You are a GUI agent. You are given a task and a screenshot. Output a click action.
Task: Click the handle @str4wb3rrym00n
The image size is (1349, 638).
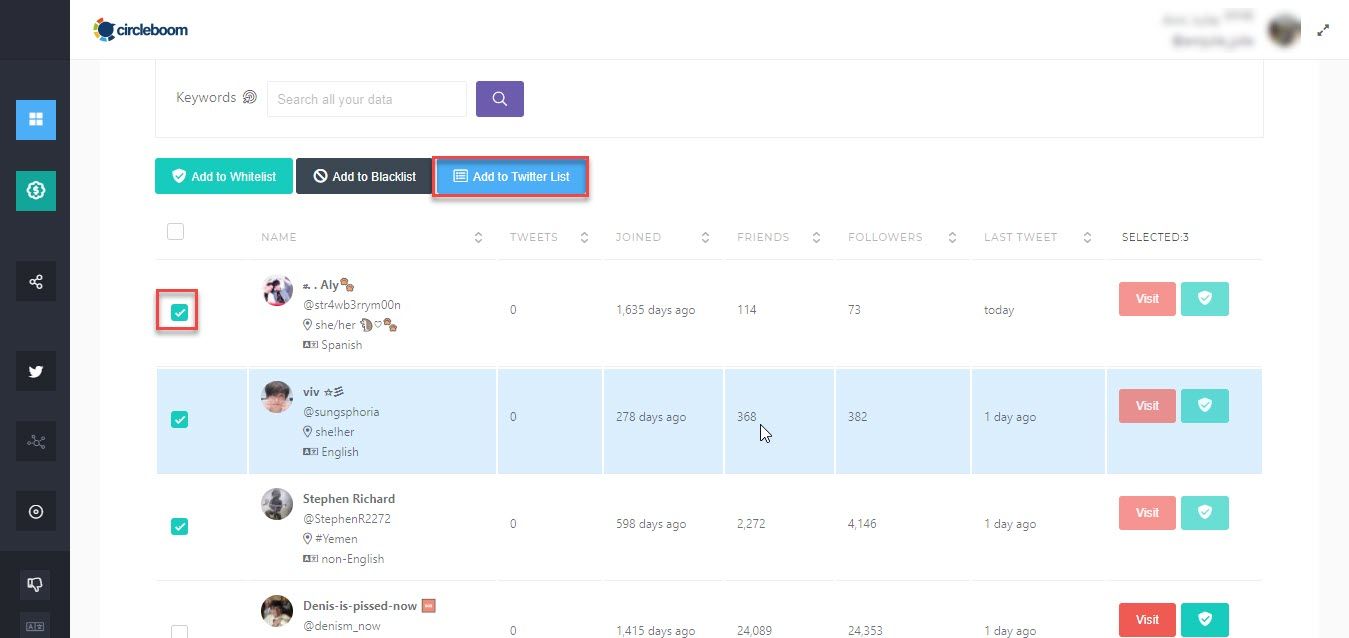(352, 305)
